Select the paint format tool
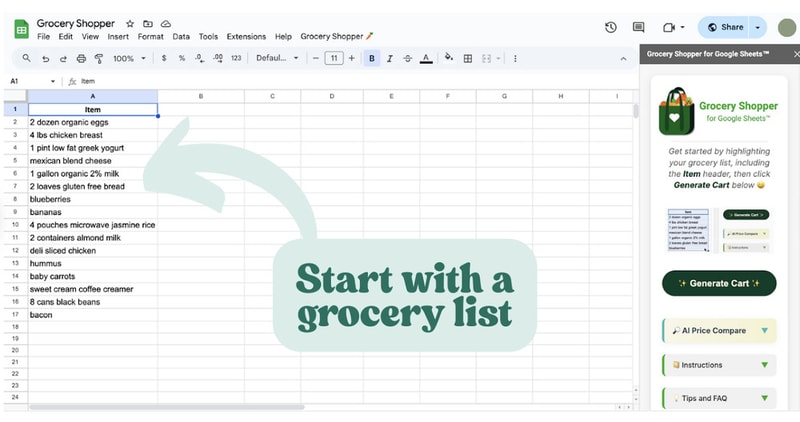Screen dimensions: 800x422 click(x=100, y=58)
